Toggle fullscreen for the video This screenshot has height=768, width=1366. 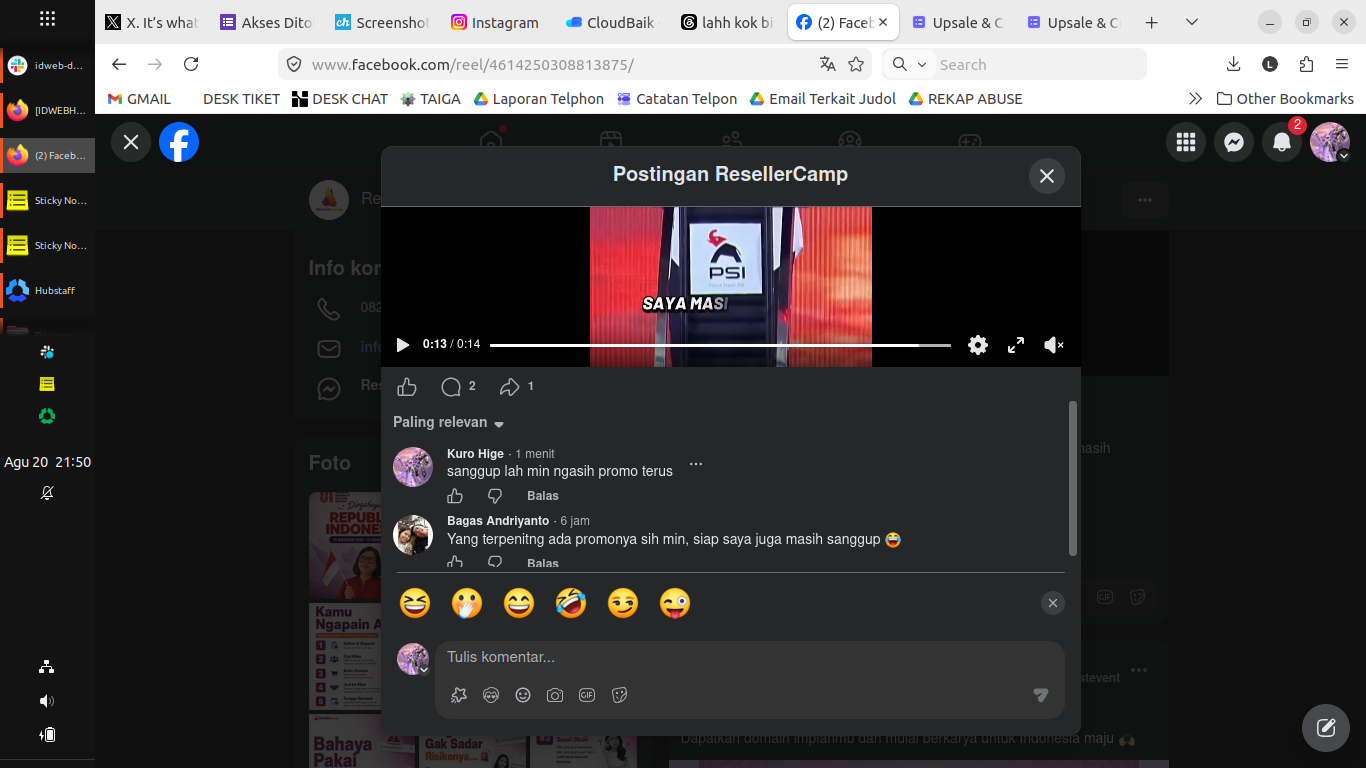pyautogui.click(x=1016, y=345)
